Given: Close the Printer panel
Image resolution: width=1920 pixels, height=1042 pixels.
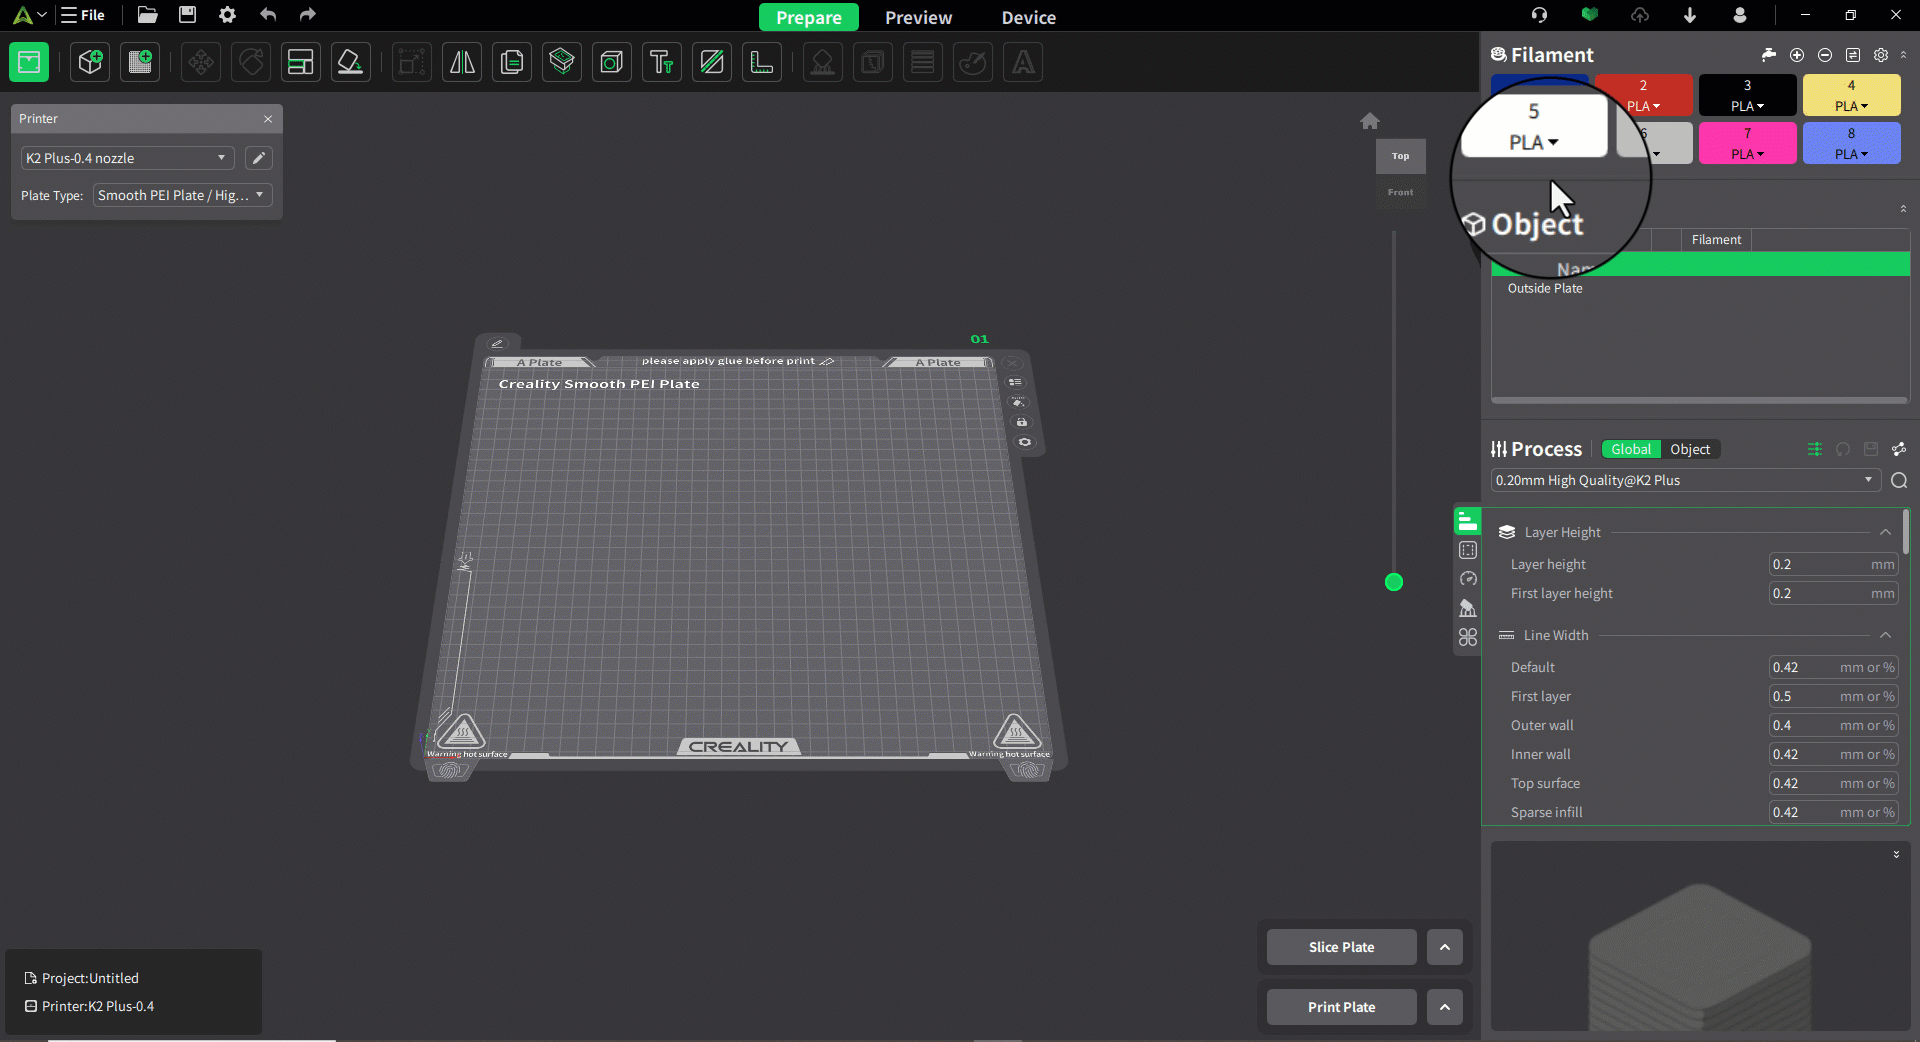Looking at the screenshot, I should pyautogui.click(x=268, y=119).
